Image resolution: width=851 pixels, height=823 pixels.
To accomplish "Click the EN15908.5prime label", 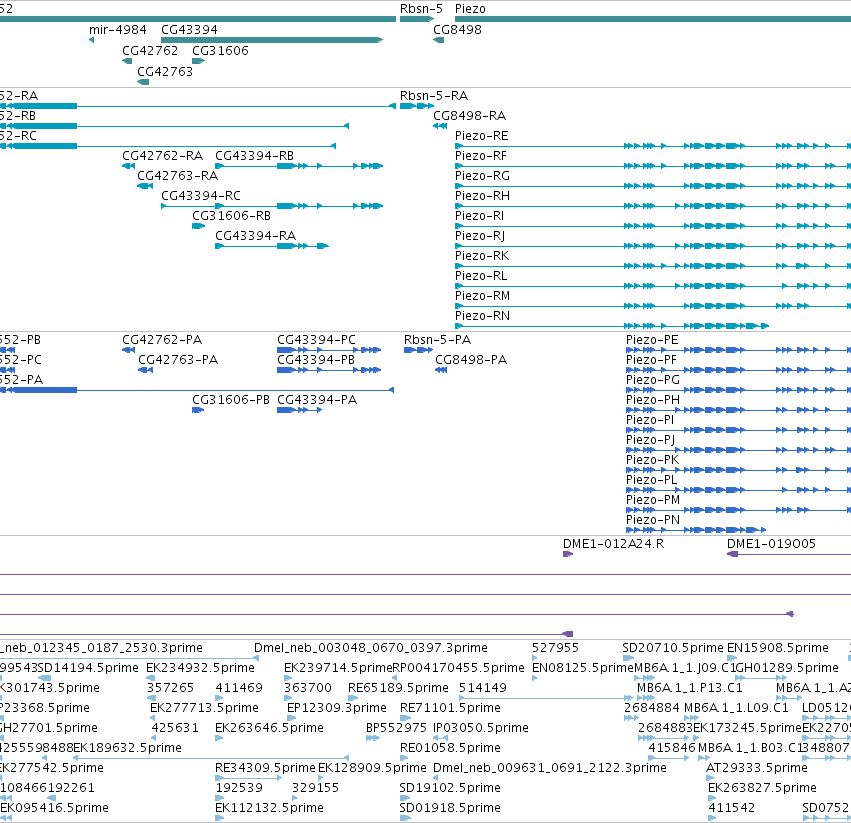I will (778, 648).
